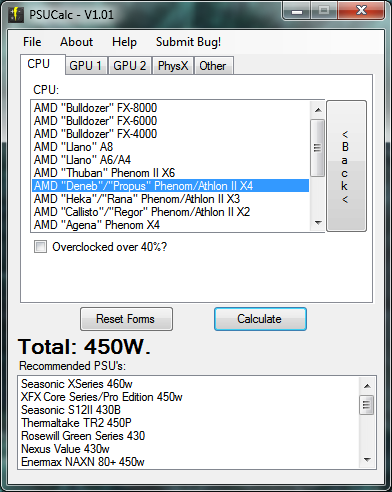Screen dimensions: 392x492
Task: Select AMD "Bulldozer" FX-8000 in CPU list
Action: tap(170, 108)
